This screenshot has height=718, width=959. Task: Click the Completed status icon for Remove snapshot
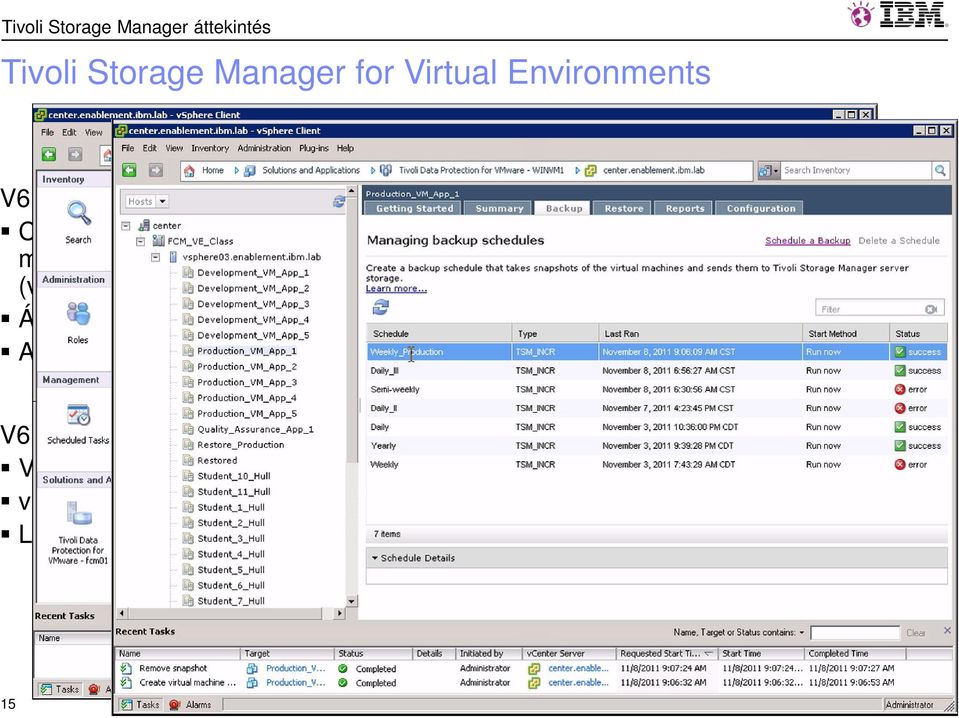pyautogui.click(x=343, y=668)
